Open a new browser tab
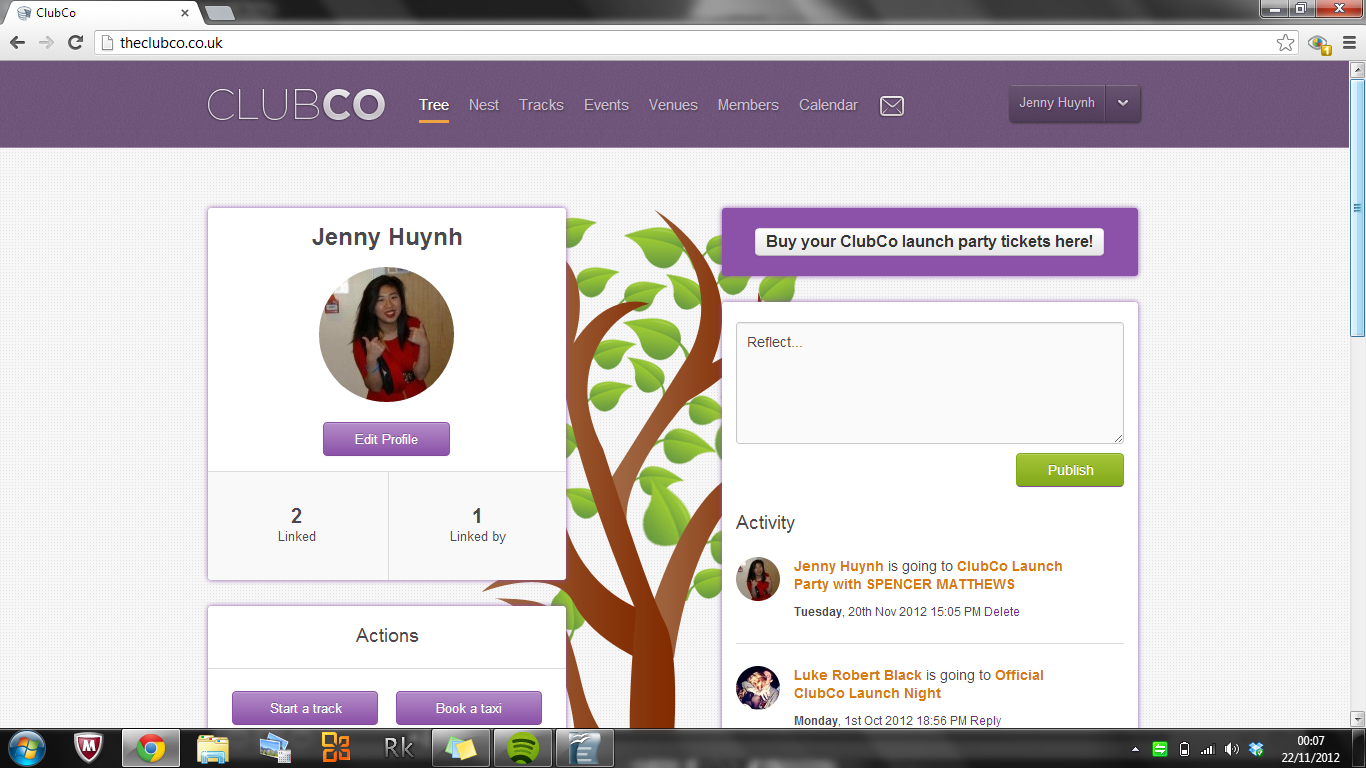1366x768 pixels. [219, 13]
